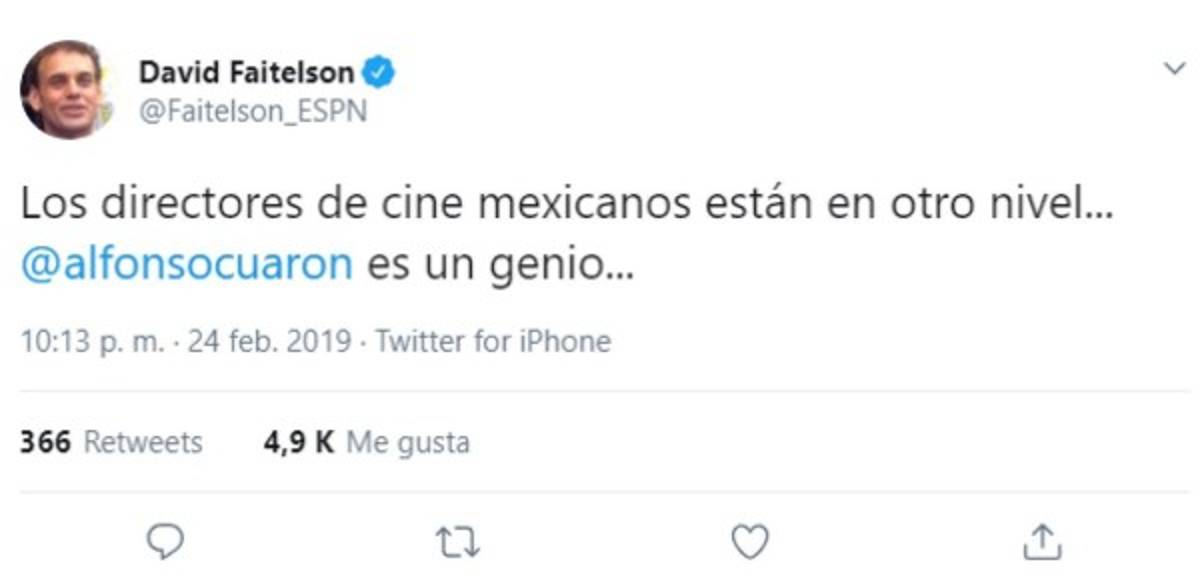Open the 4,9 K Me gusta list

click(366, 440)
